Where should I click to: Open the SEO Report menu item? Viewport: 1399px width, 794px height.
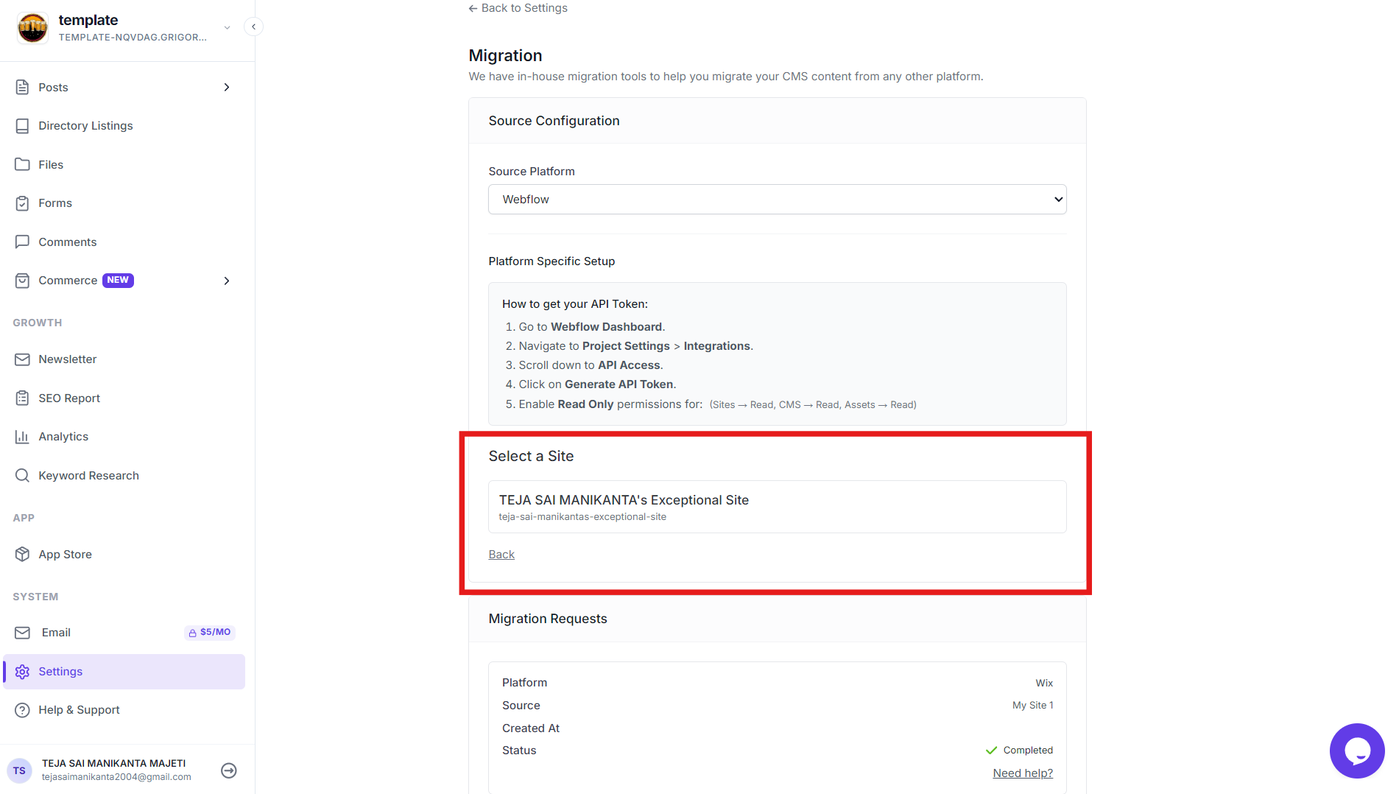point(124,398)
